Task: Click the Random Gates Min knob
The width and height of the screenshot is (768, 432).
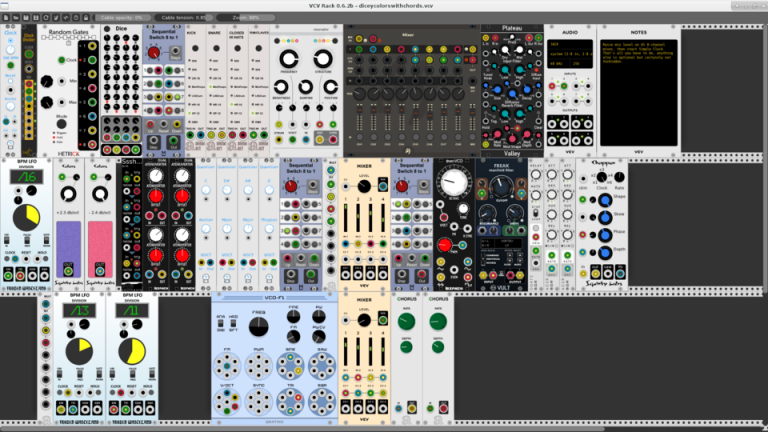Action: (x=47, y=81)
